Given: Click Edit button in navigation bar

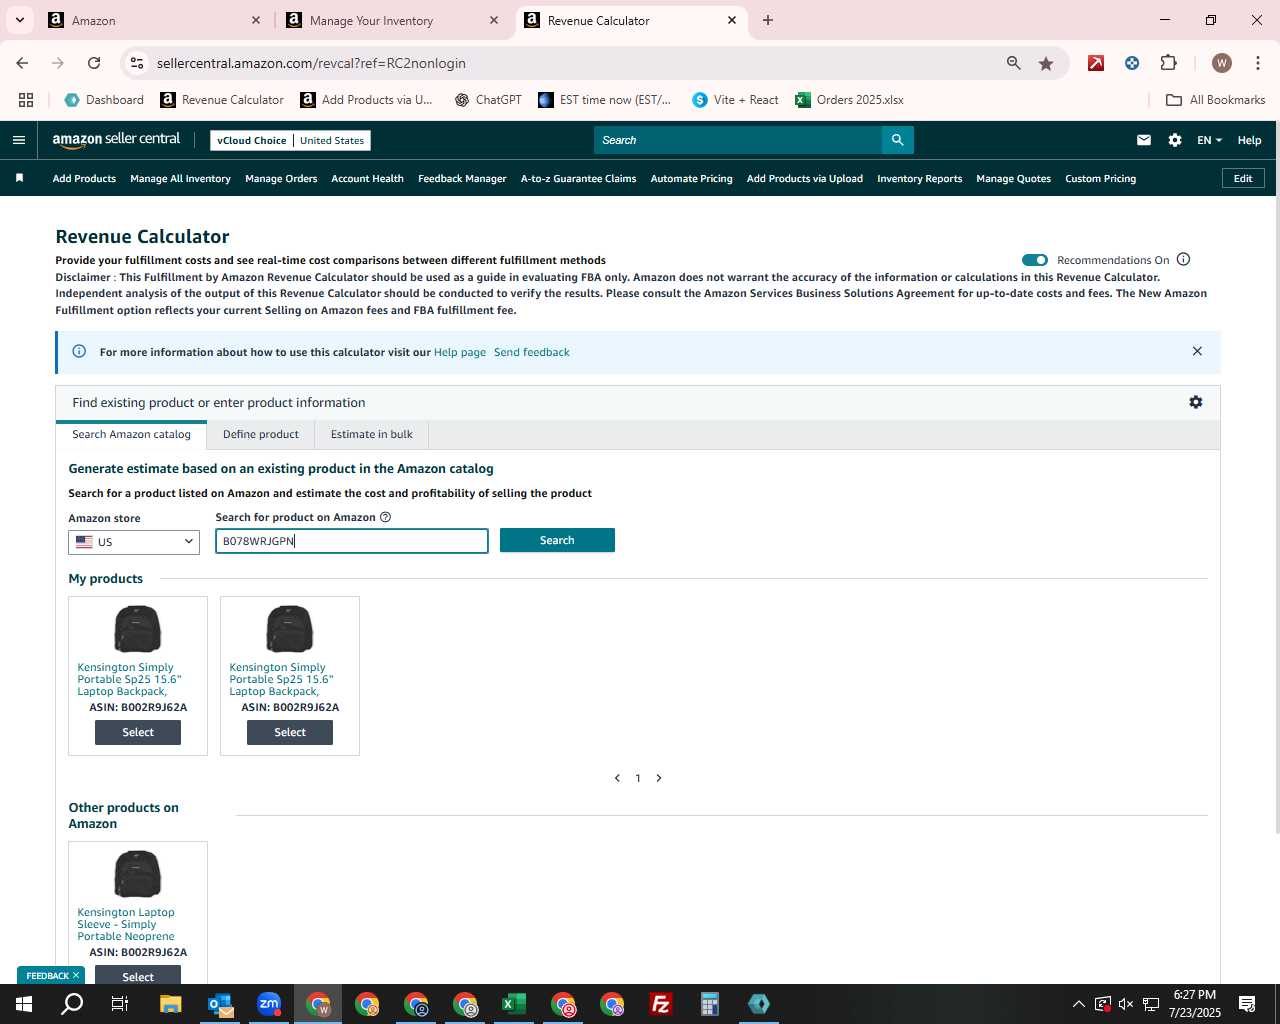Looking at the screenshot, I should pyautogui.click(x=1243, y=178).
